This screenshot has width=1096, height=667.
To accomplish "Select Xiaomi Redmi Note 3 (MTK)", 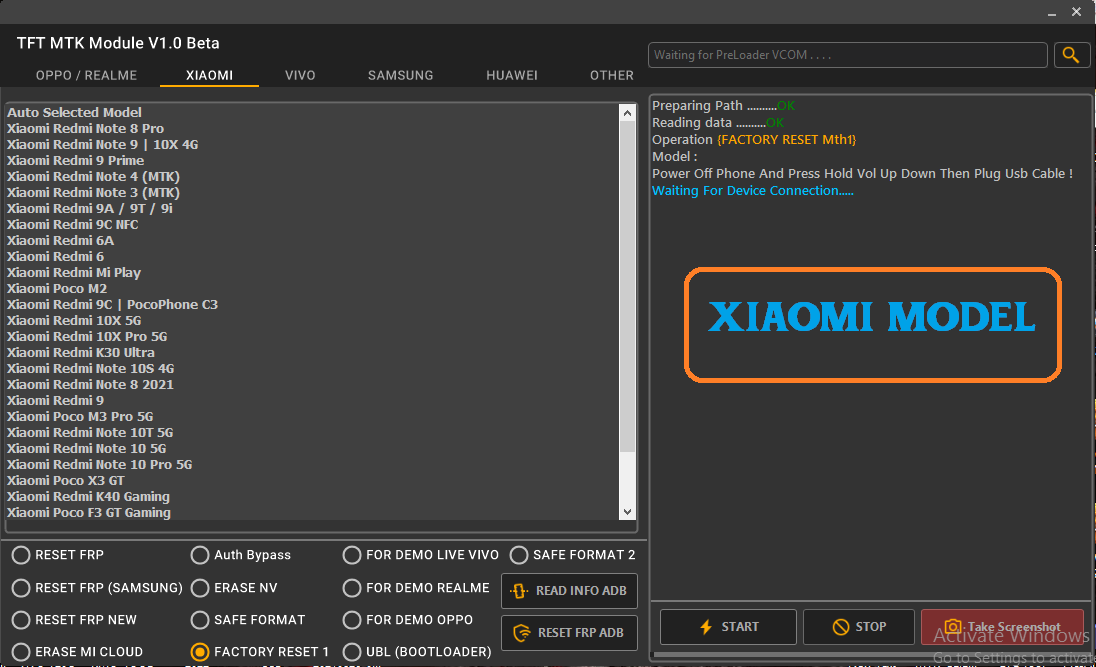I will [x=94, y=193].
